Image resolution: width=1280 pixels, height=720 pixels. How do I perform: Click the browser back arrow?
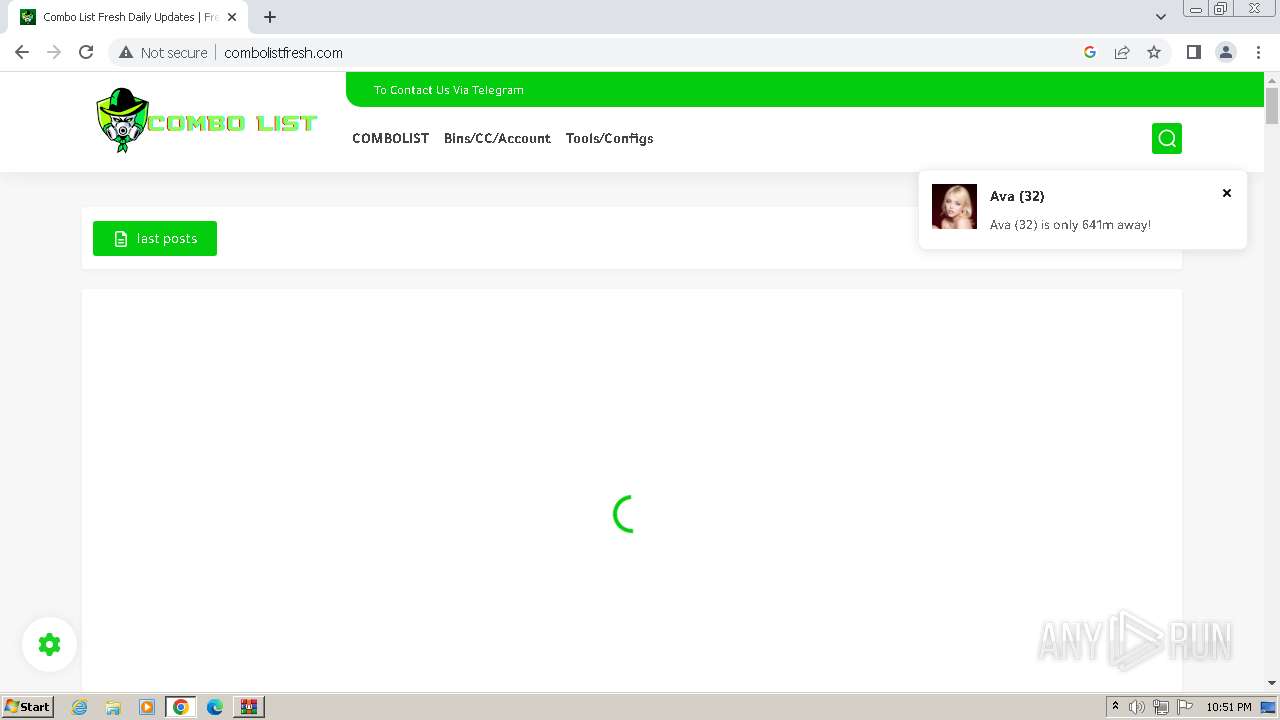point(22,52)
